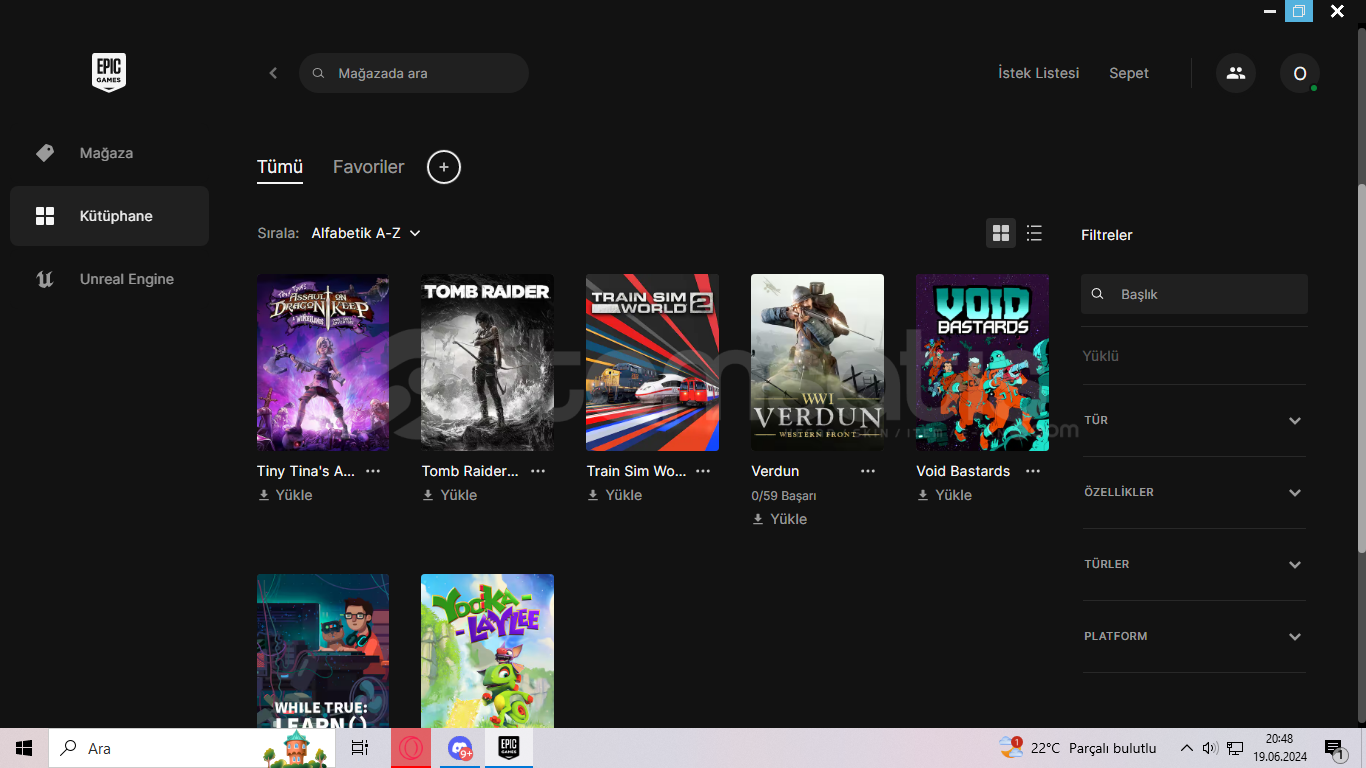Open the Alfabetik A-Z sort dropdown
The width and height of the screenshot is (1366, 768).
click(x=365, y=233)
